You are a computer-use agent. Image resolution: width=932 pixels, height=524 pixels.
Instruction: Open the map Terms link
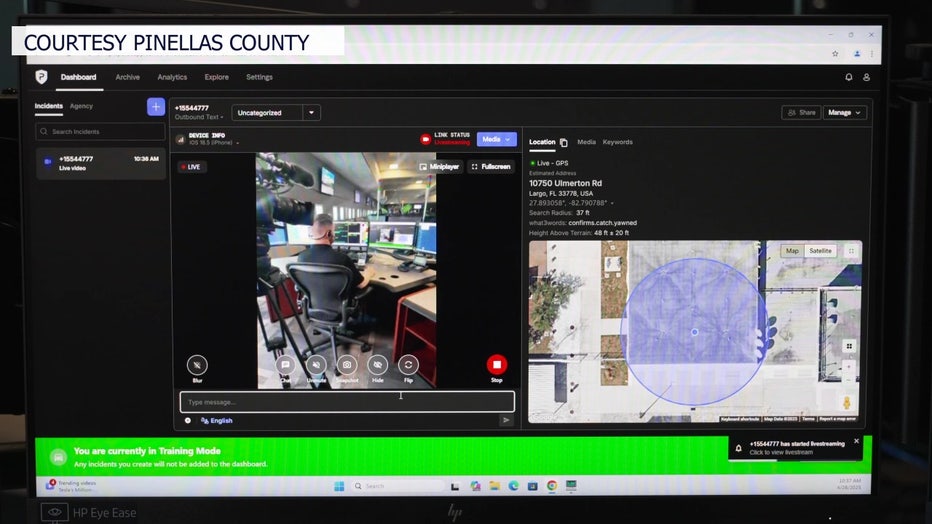click(x=808, y=419)
